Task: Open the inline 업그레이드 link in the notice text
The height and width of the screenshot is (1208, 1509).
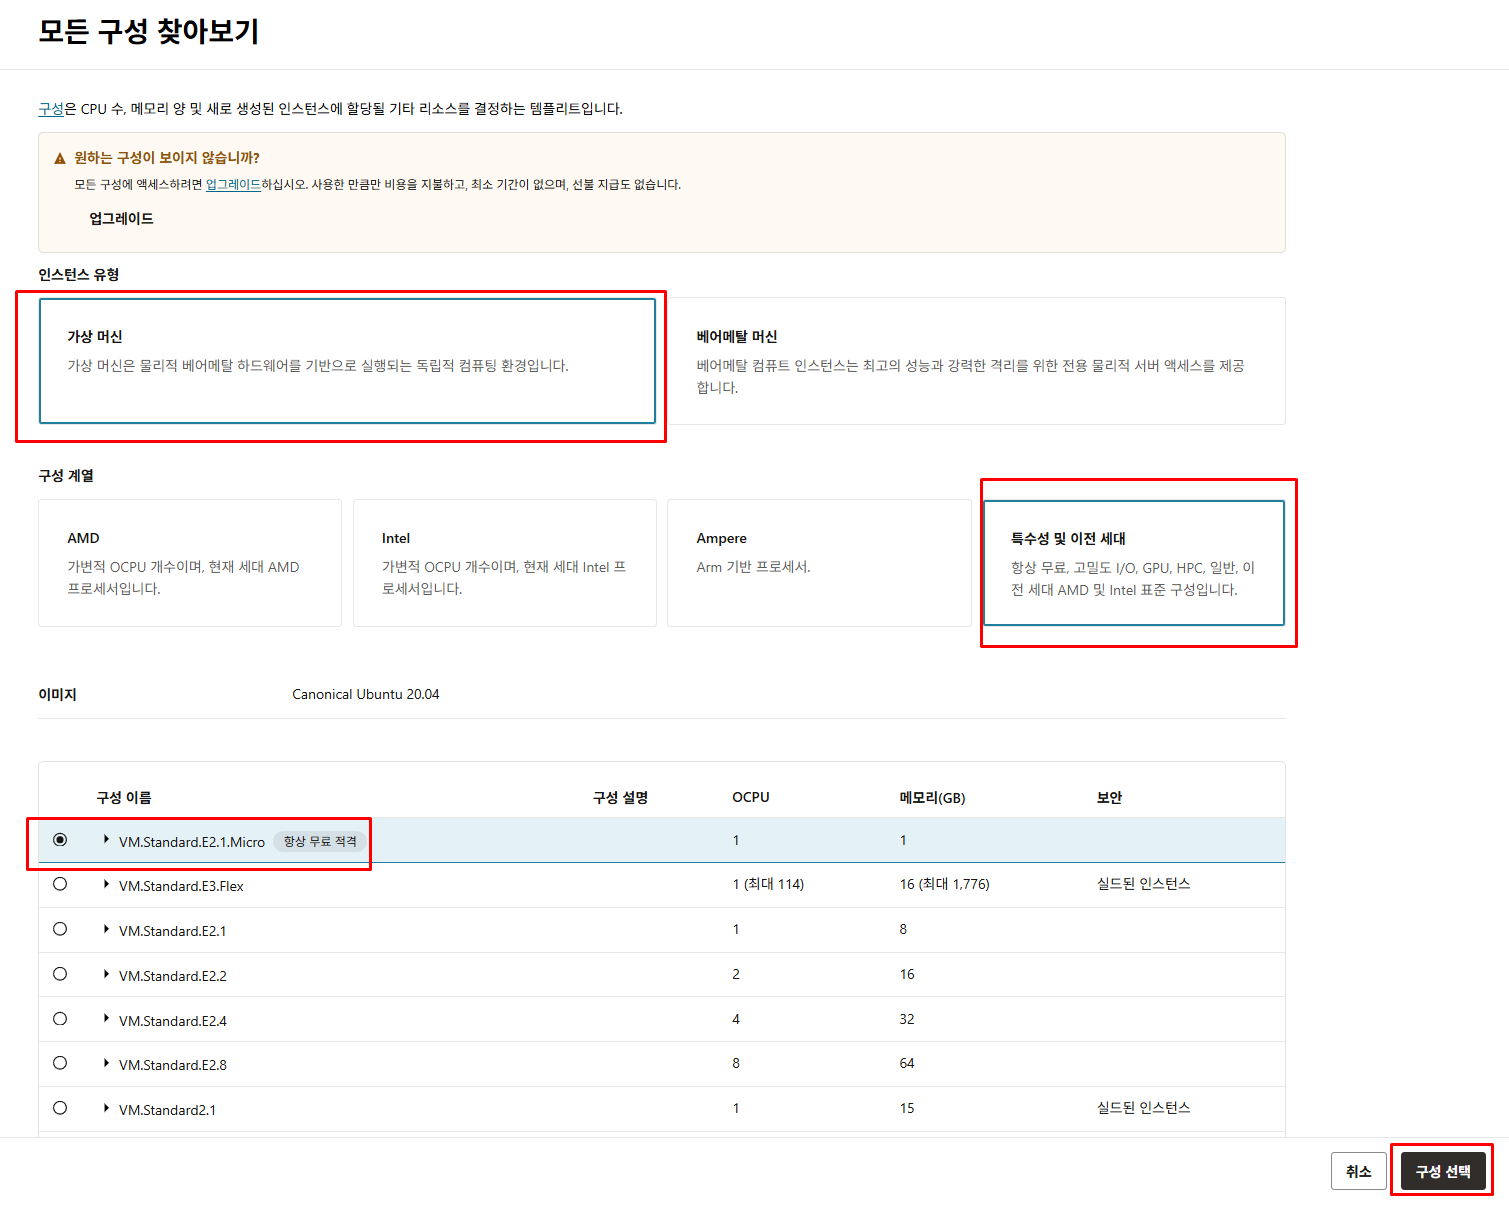Action: [x=233, y=185]
